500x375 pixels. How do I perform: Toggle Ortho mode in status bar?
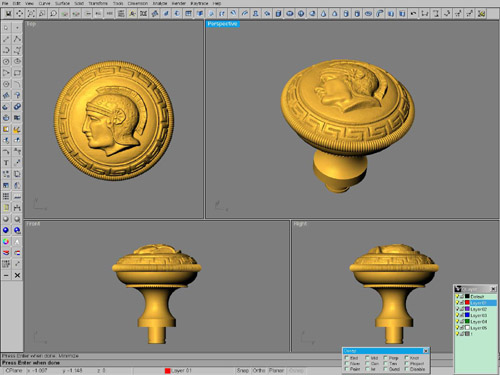(x=259, y=371)
